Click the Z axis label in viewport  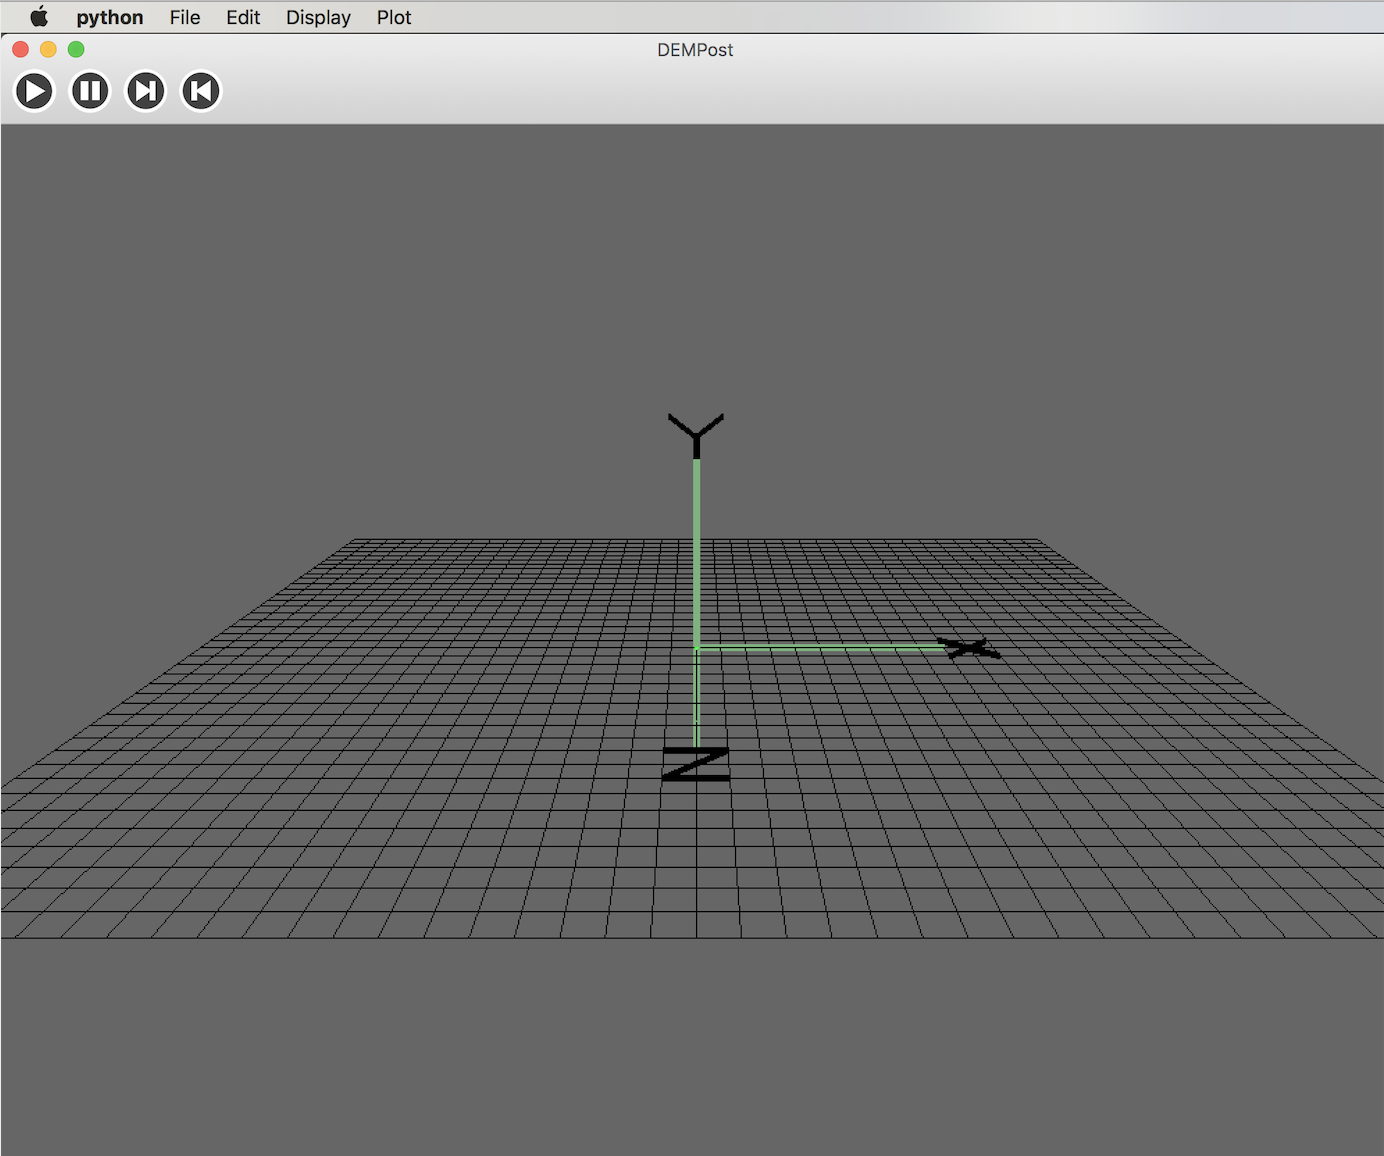point(696,764)
